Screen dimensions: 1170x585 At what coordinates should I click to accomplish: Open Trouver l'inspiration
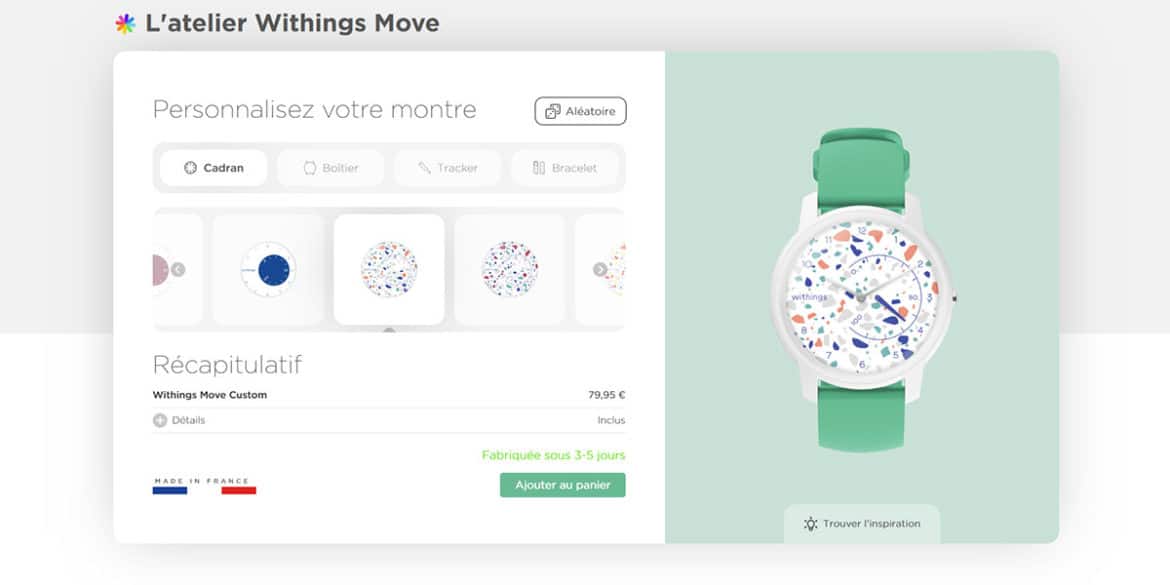[x=862, y=524]
